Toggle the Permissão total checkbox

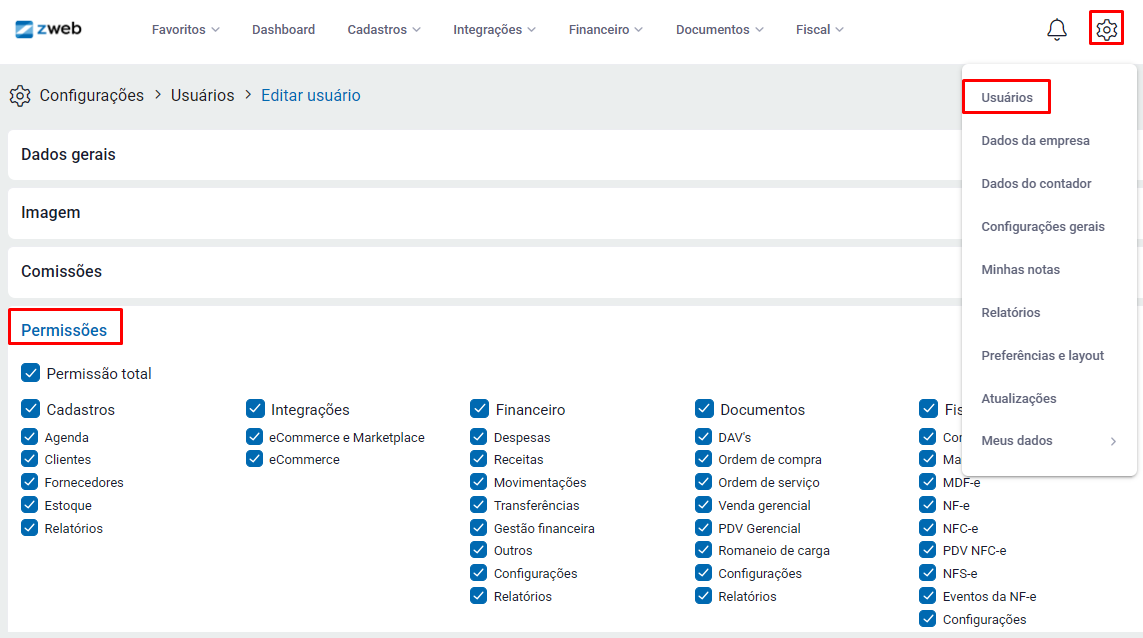coord(30,373)
